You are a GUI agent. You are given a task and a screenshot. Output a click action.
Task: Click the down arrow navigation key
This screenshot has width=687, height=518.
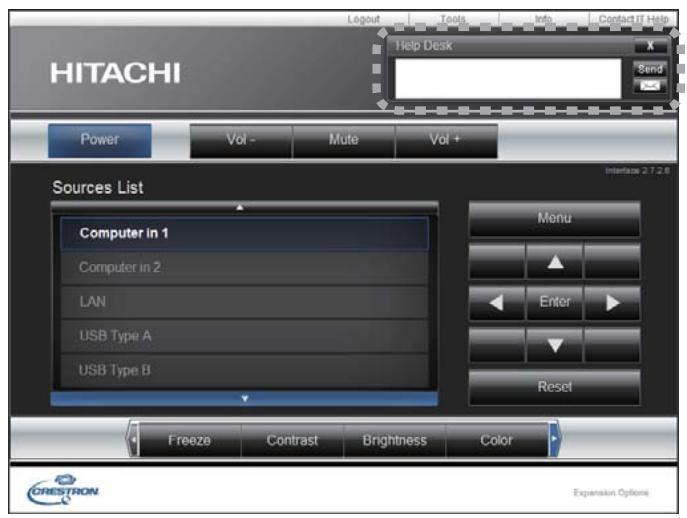(x=555, y=345)
